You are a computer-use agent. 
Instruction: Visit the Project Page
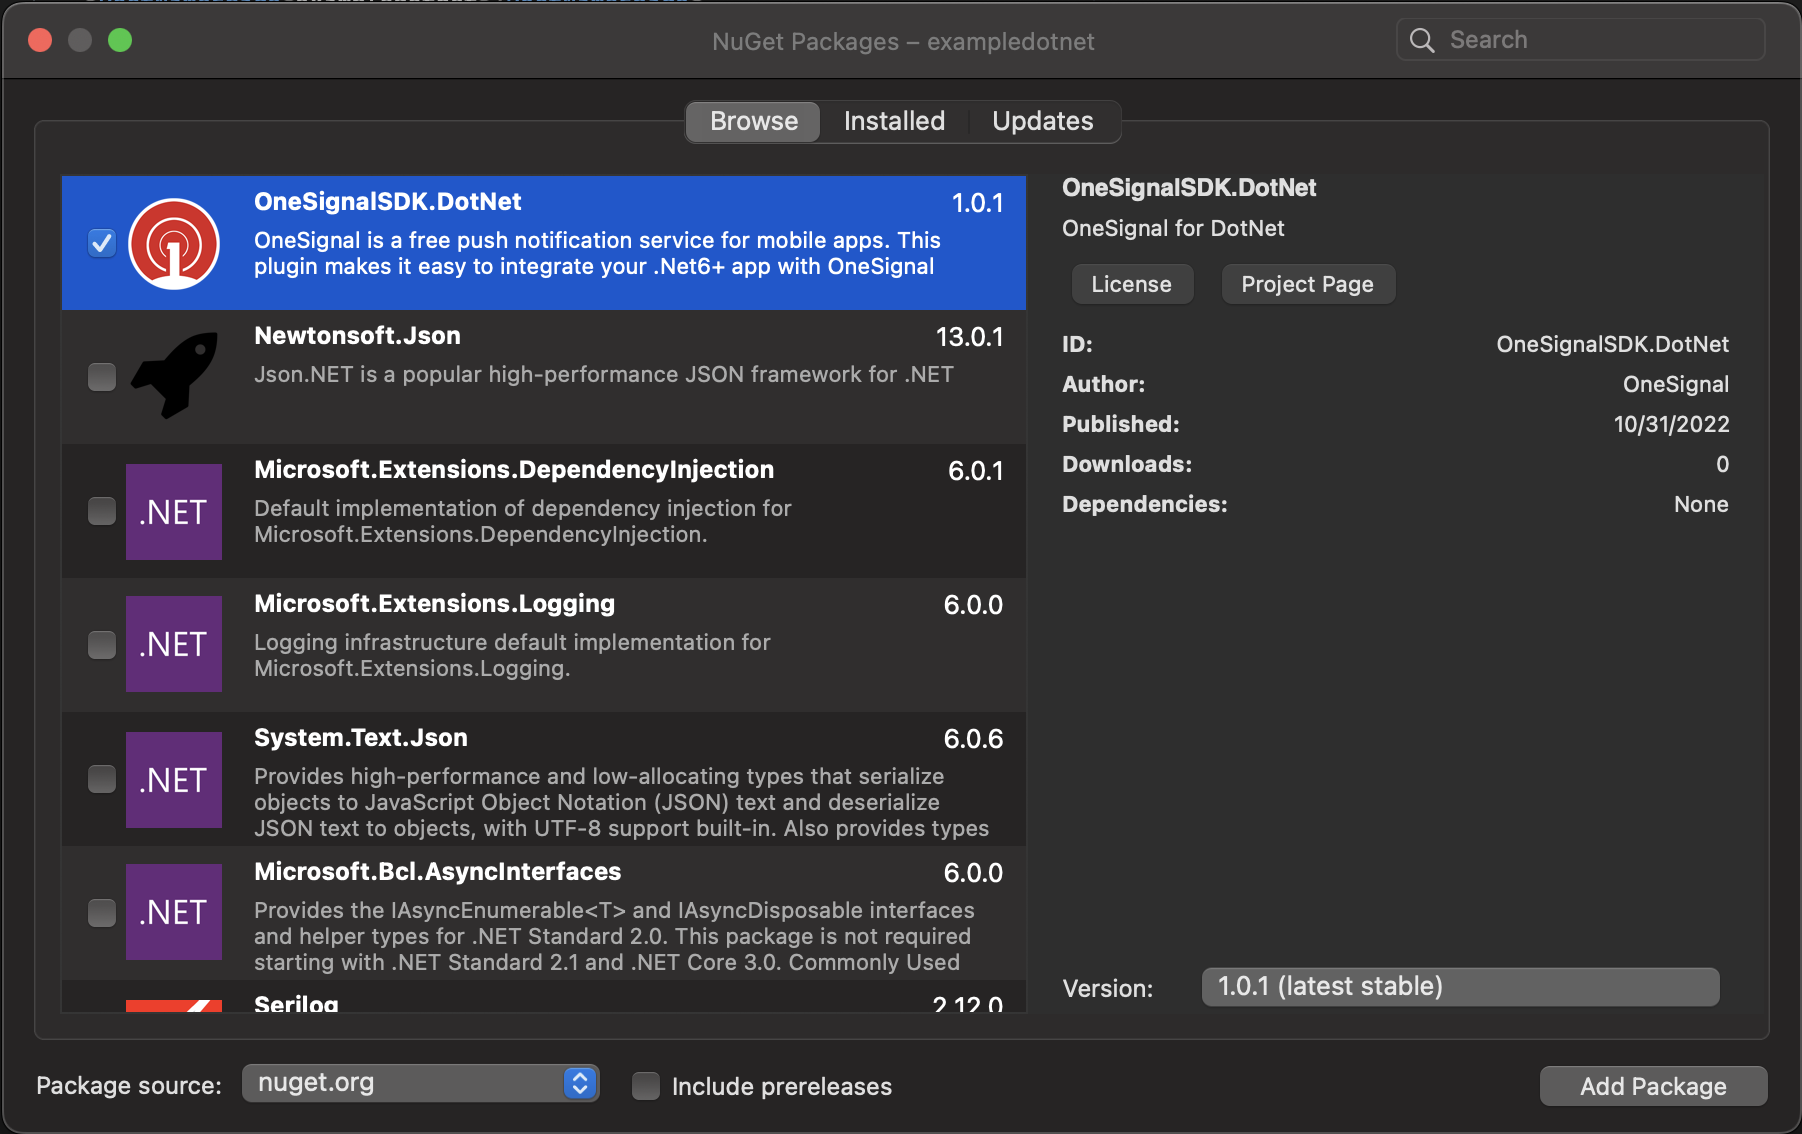[1308, 284]
